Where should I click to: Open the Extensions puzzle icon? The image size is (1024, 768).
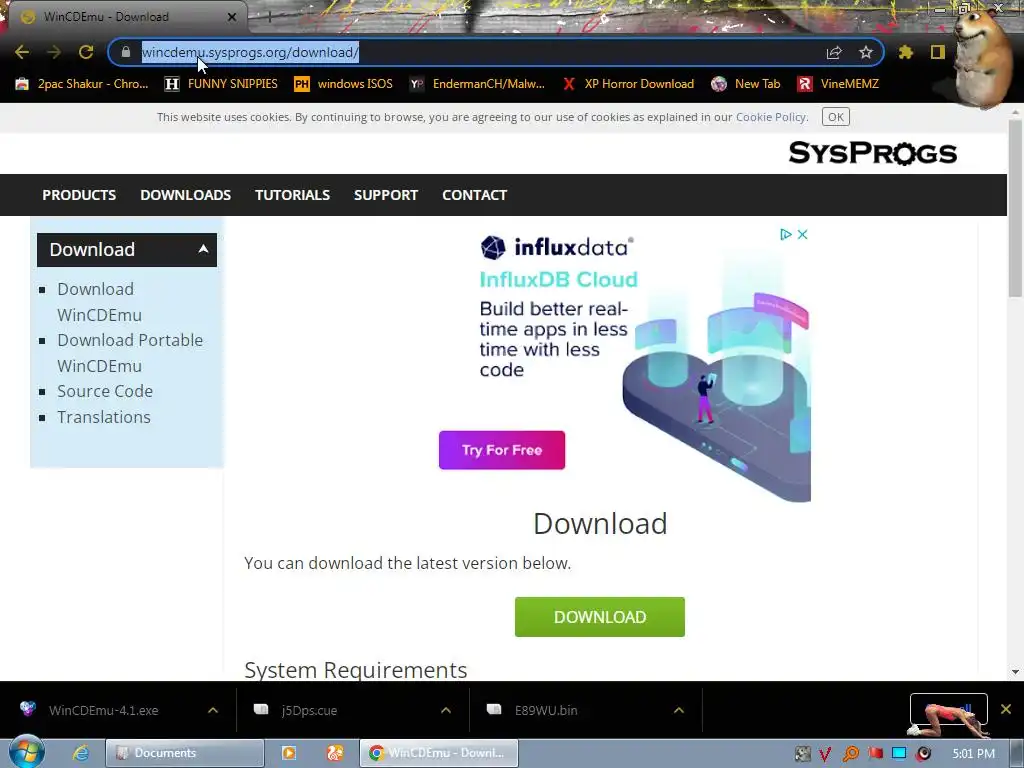click(x=905, y=52)
